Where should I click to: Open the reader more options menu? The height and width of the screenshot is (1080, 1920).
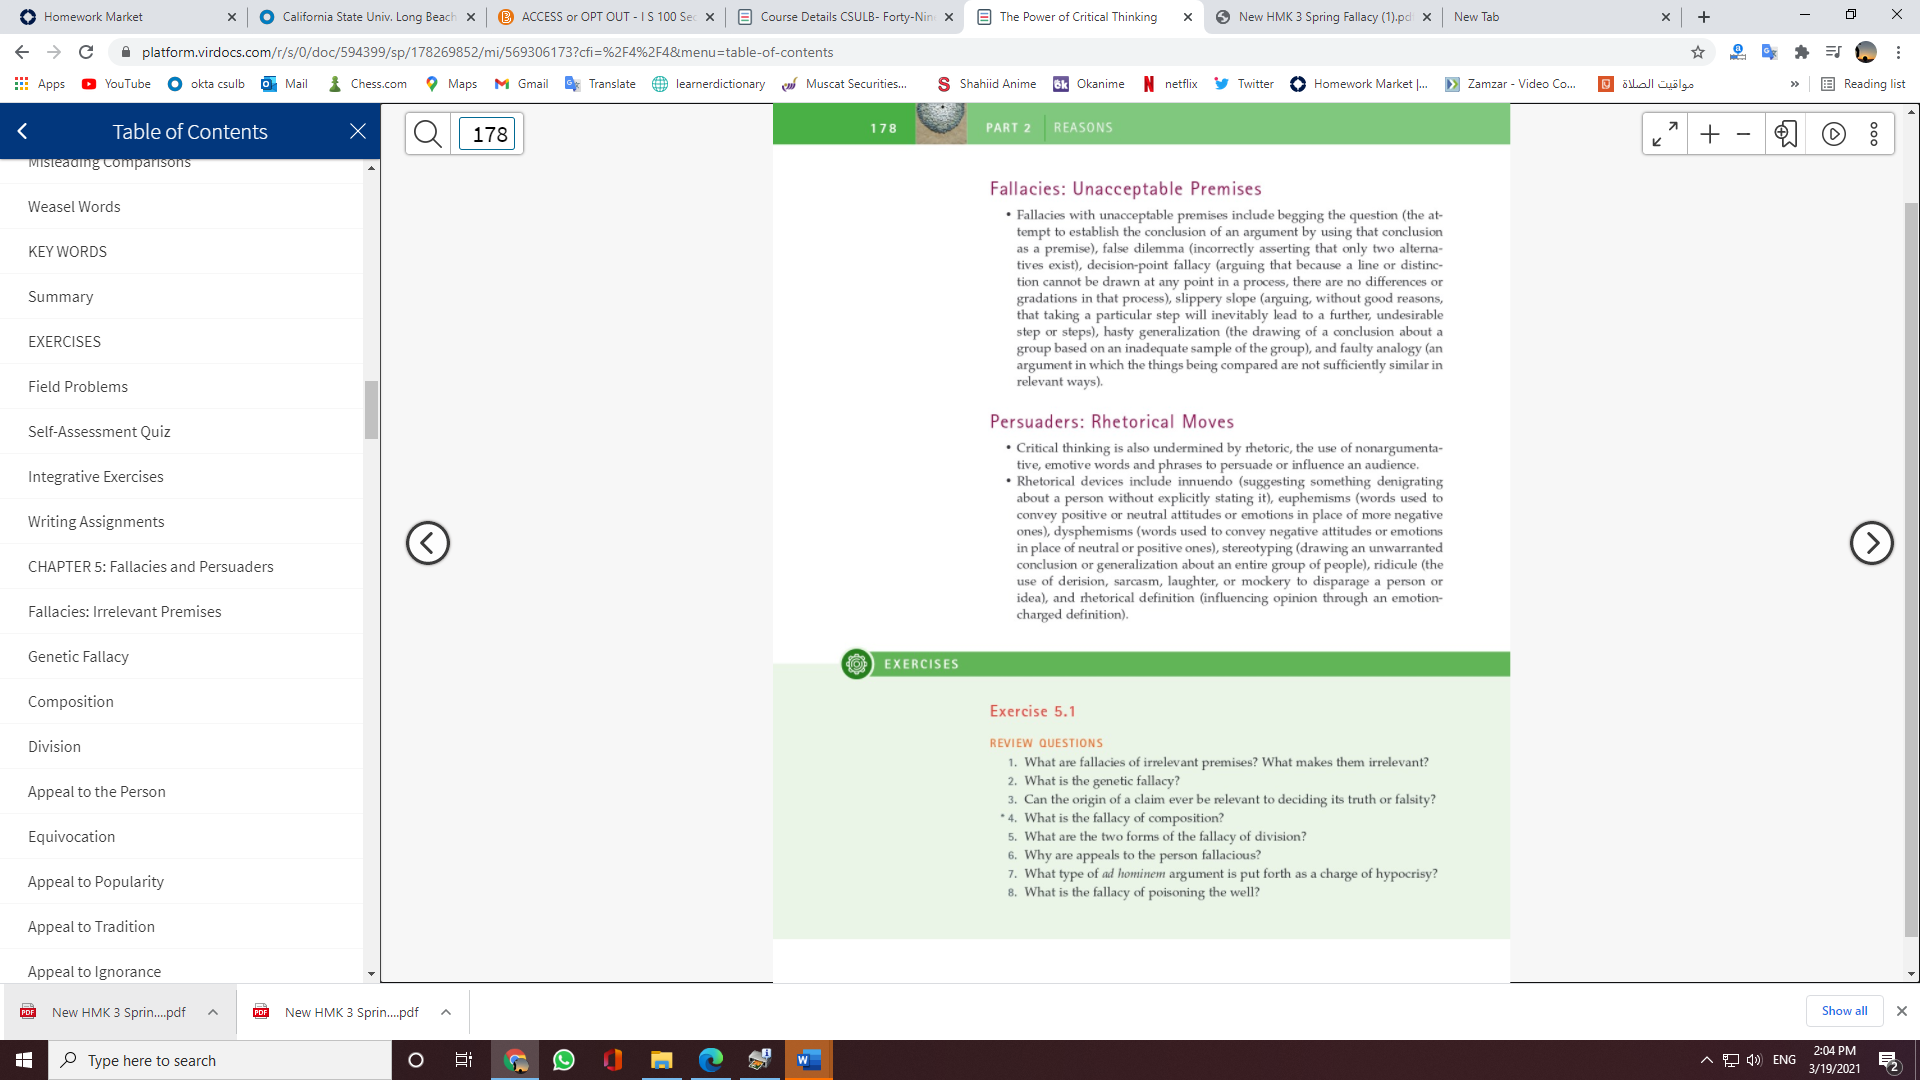(1874, 134)
